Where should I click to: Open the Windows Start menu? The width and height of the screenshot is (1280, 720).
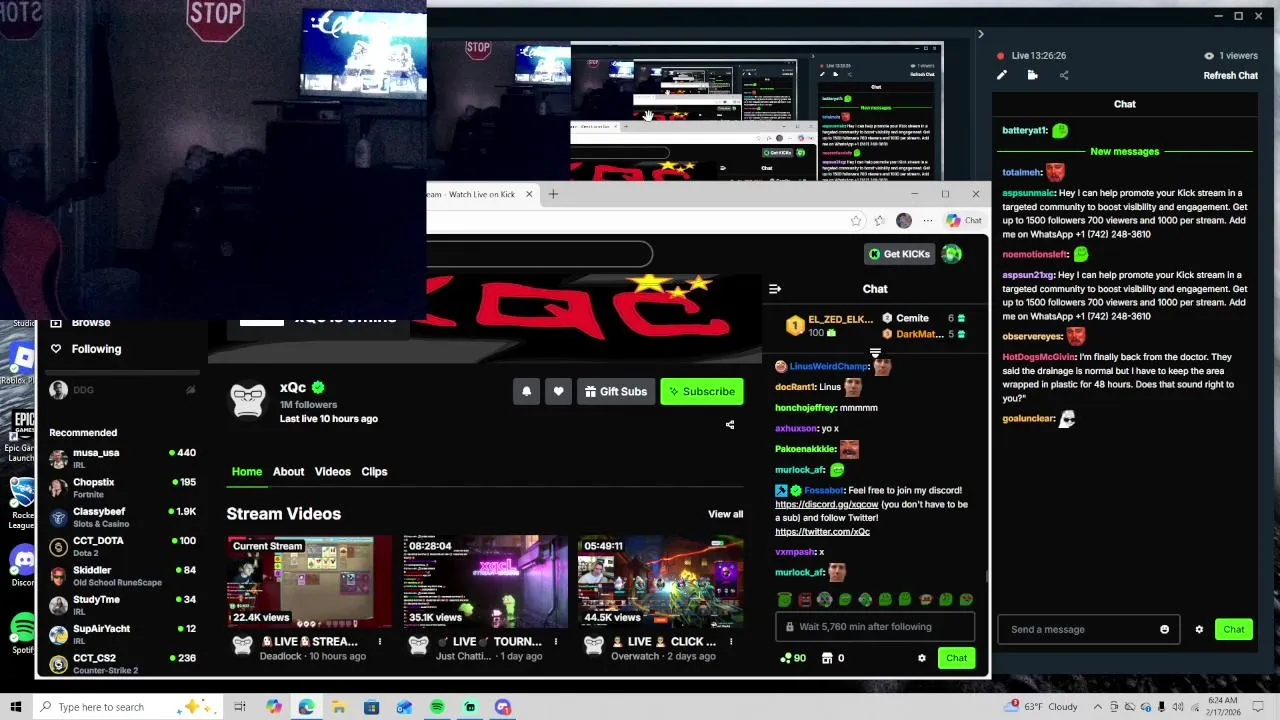click(15, 707)
